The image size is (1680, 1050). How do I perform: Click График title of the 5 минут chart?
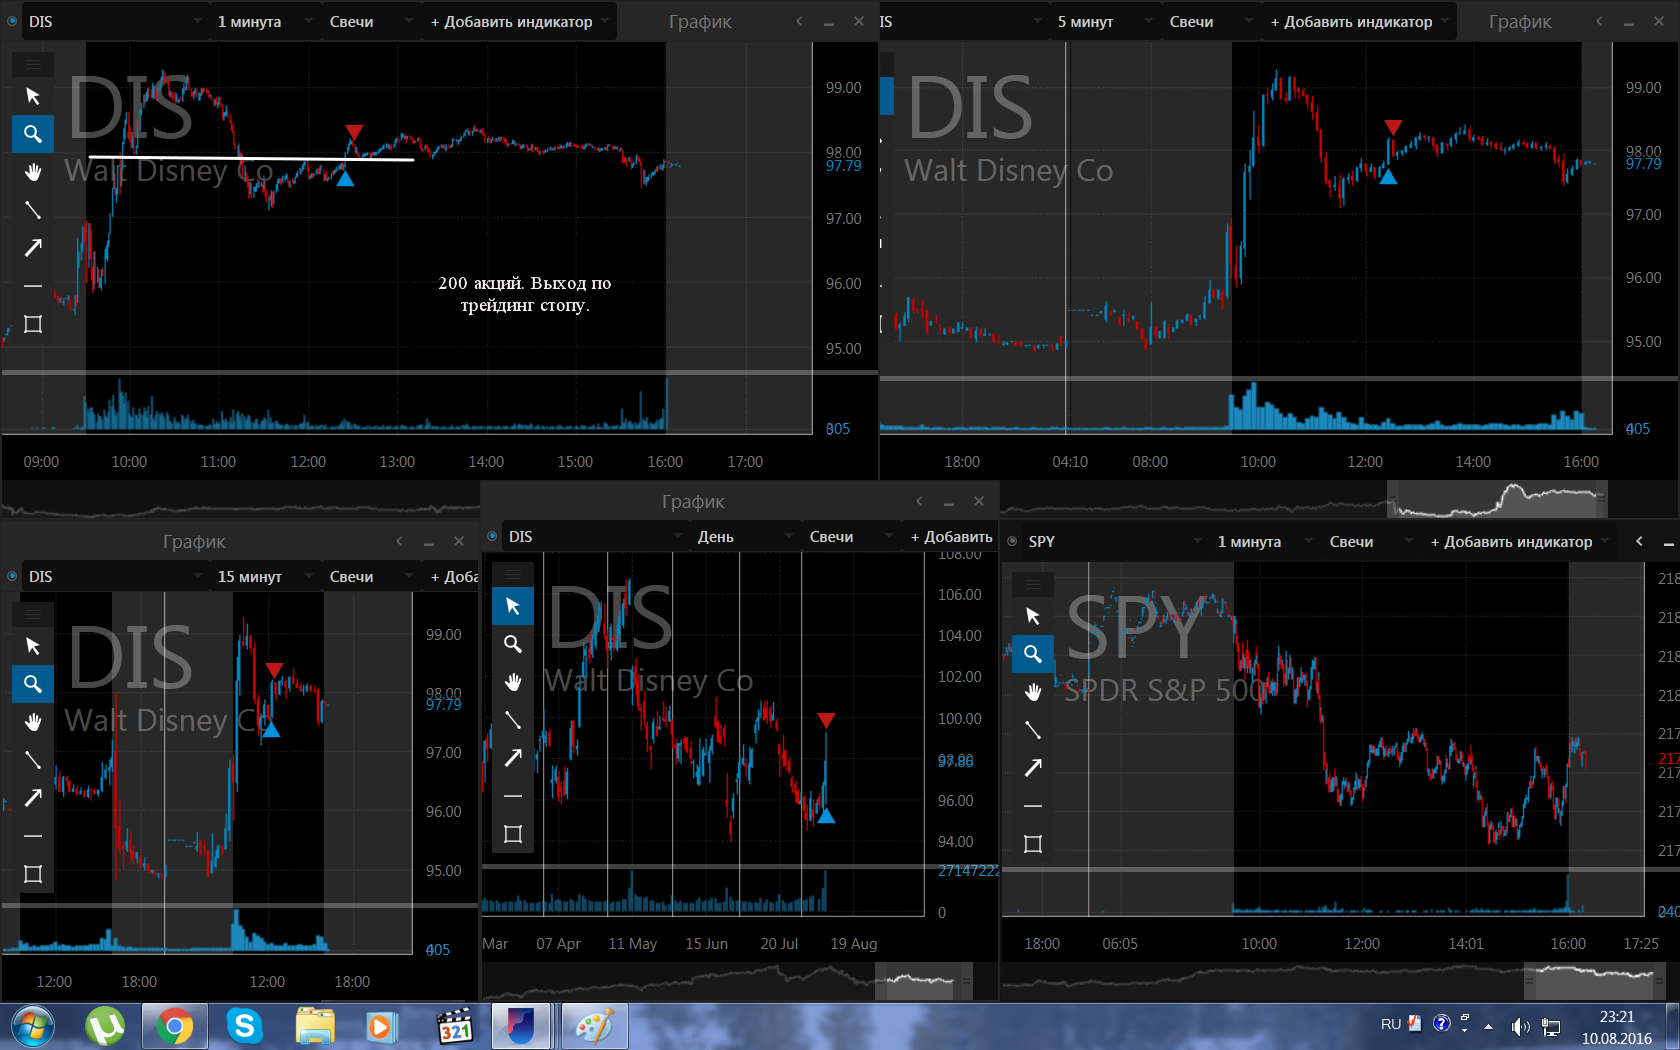[x=1520, y=21]
